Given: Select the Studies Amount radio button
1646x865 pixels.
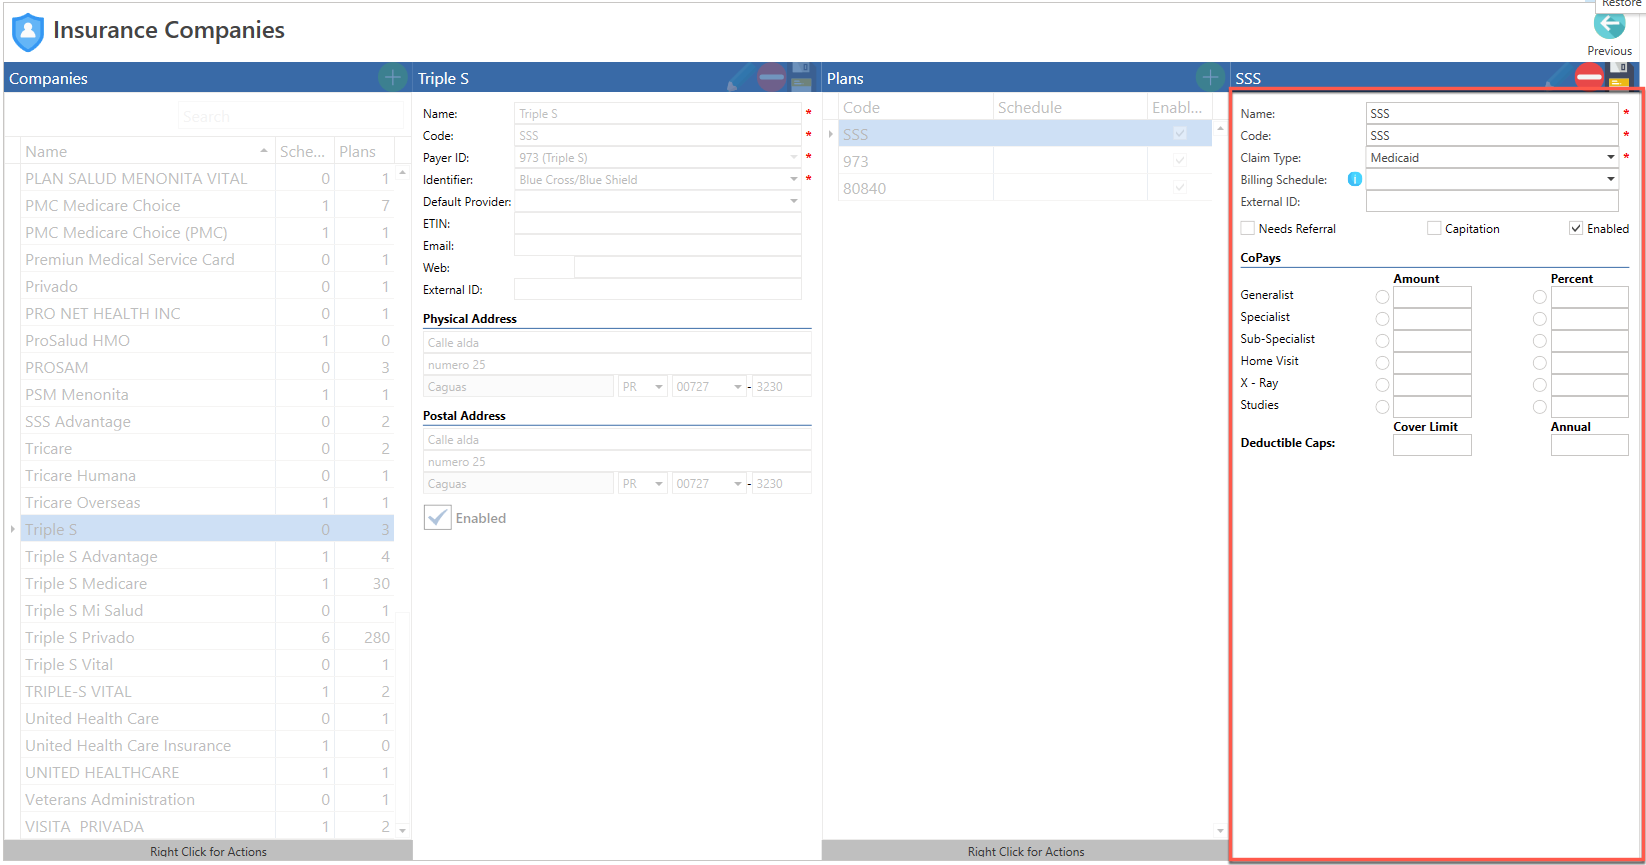Looking at the screenshot, I should 1382,407.
